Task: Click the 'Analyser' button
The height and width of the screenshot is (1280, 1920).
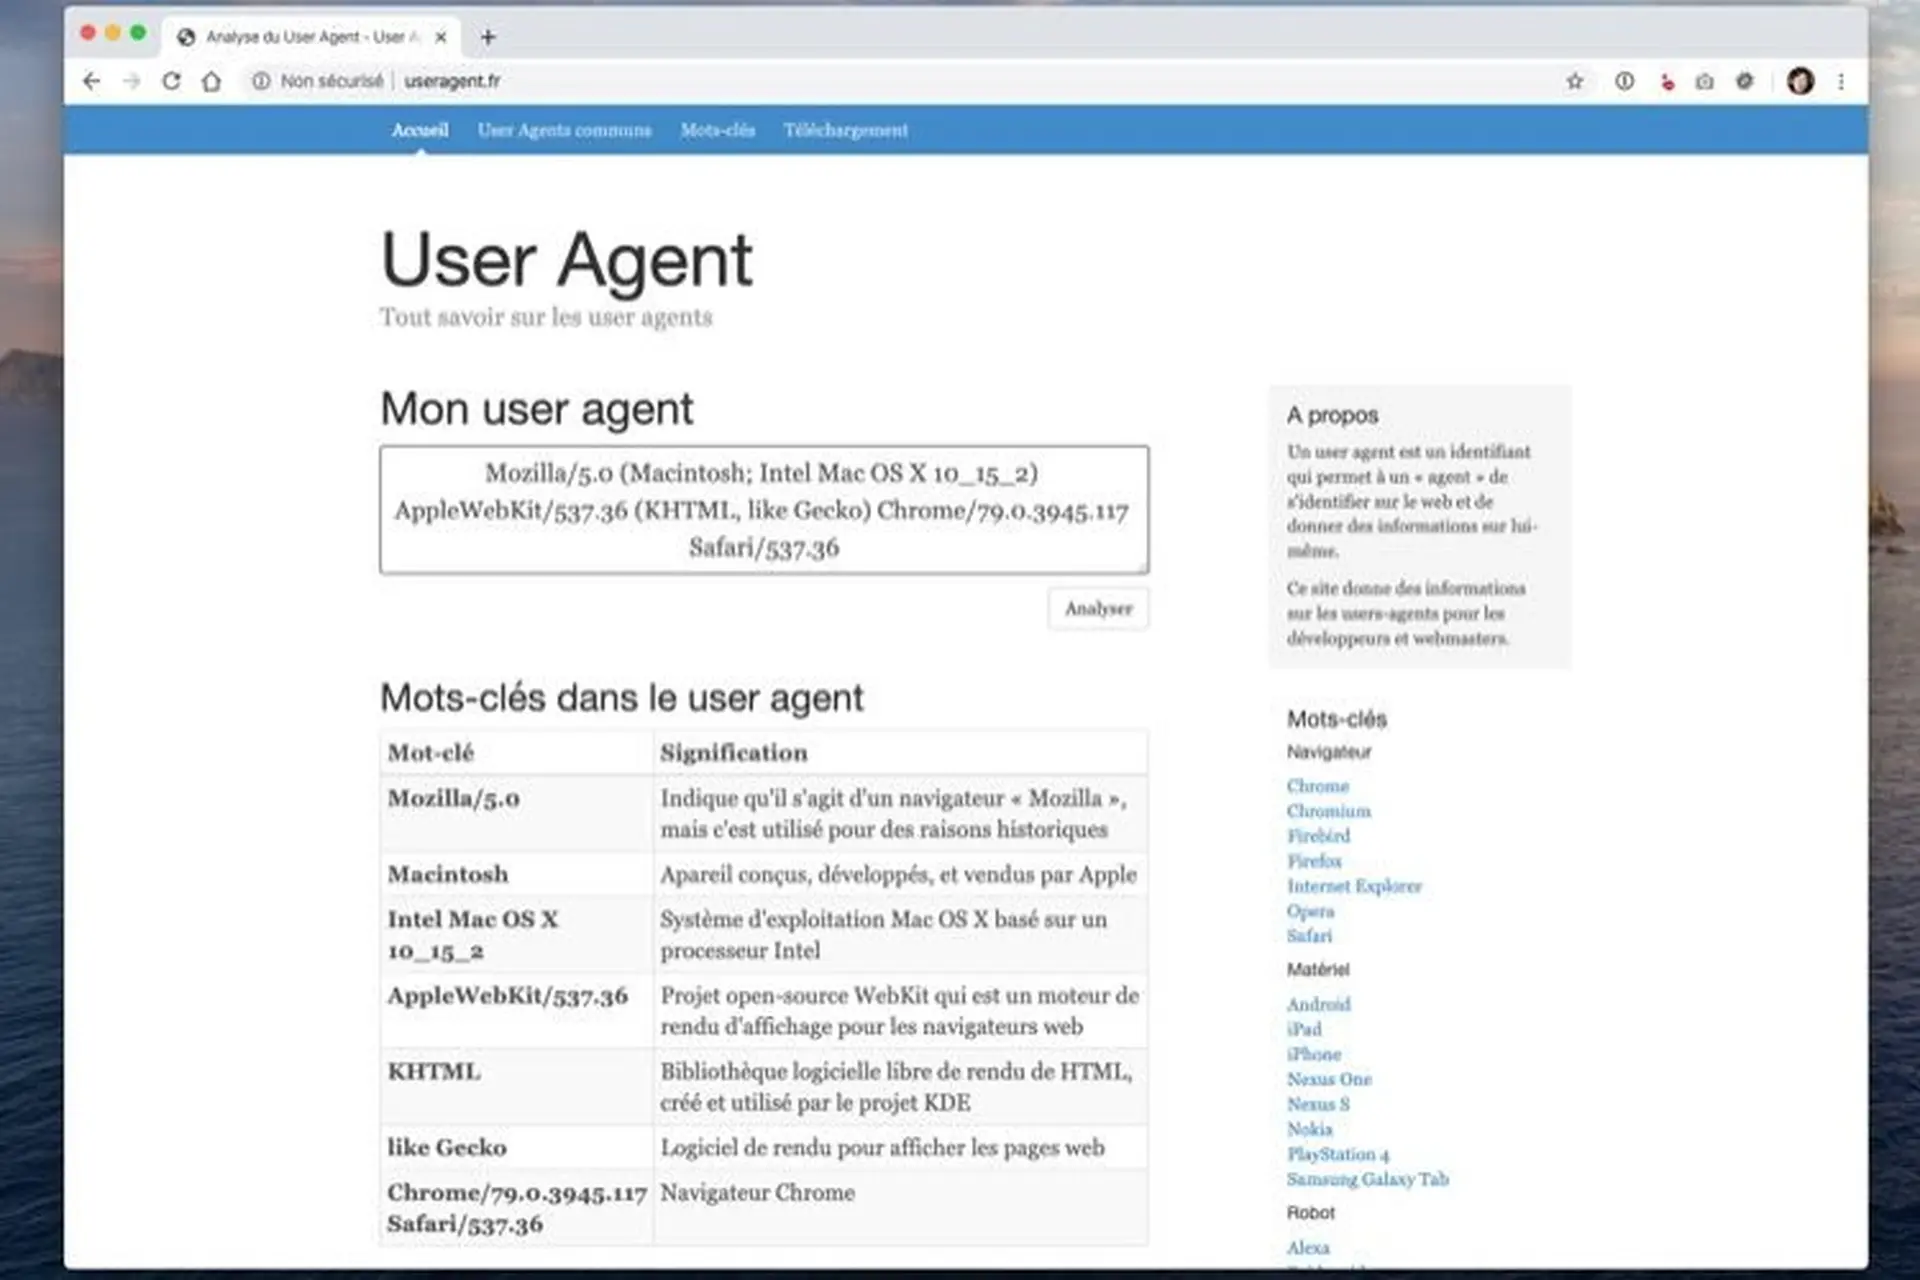Action: click(x=1098, y=608)
